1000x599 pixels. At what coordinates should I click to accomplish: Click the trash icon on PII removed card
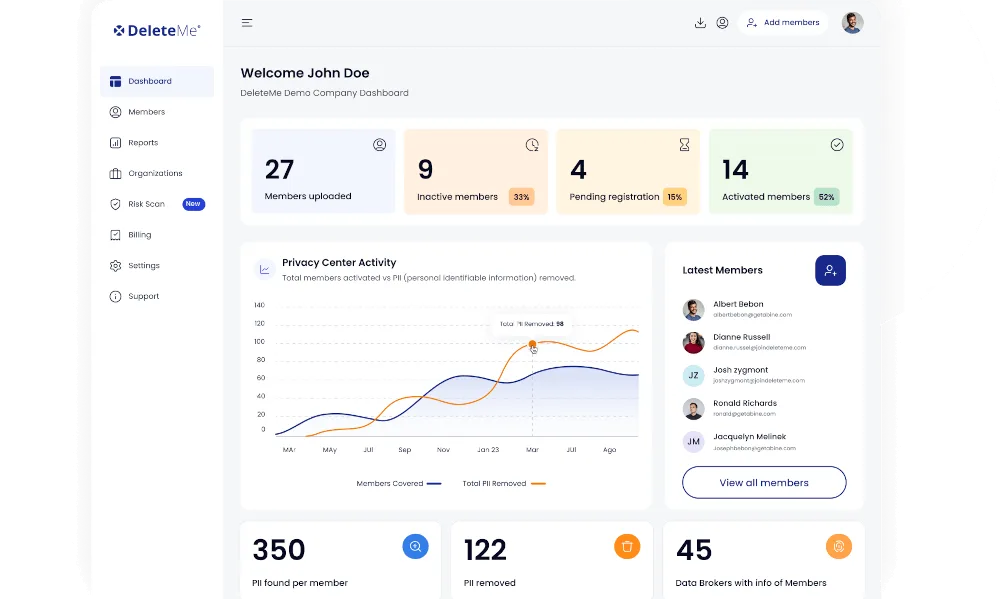pos(627,546)
